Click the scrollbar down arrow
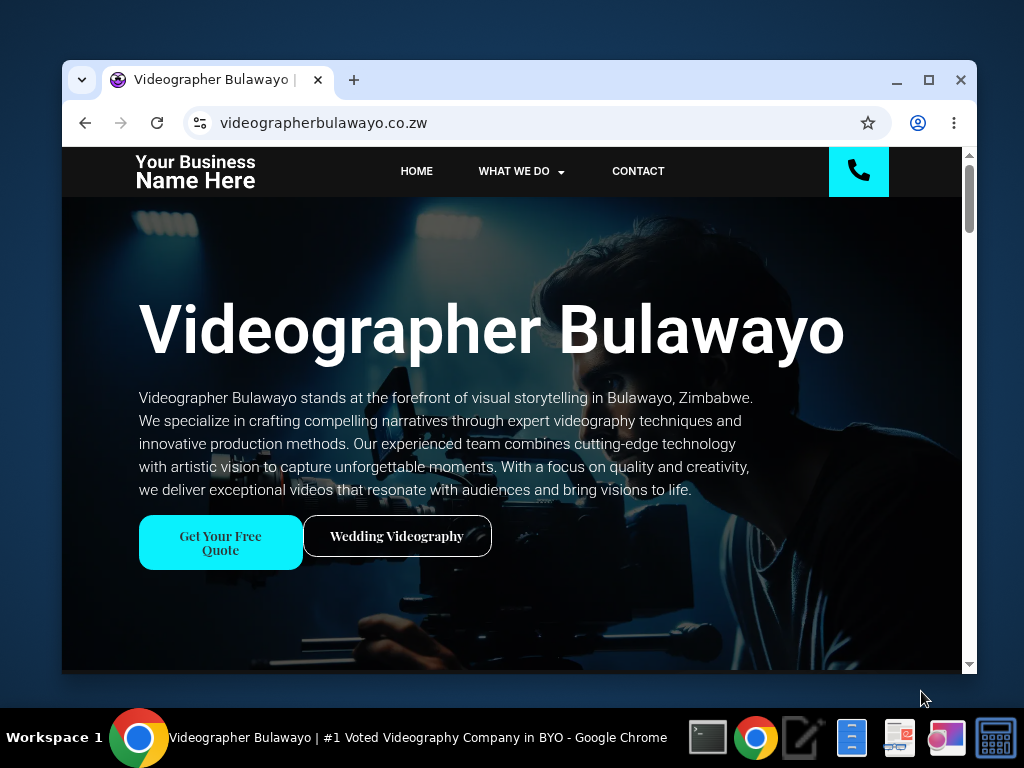The image size is (1024, 768). tap(969, 664)
